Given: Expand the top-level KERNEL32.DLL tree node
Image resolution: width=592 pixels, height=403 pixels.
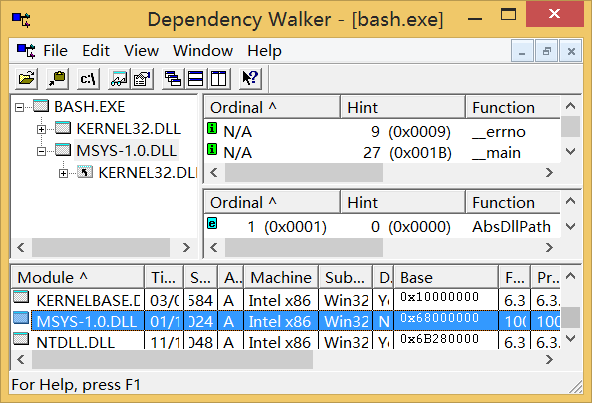Looking at the screenshot, I should click(42, 130).
